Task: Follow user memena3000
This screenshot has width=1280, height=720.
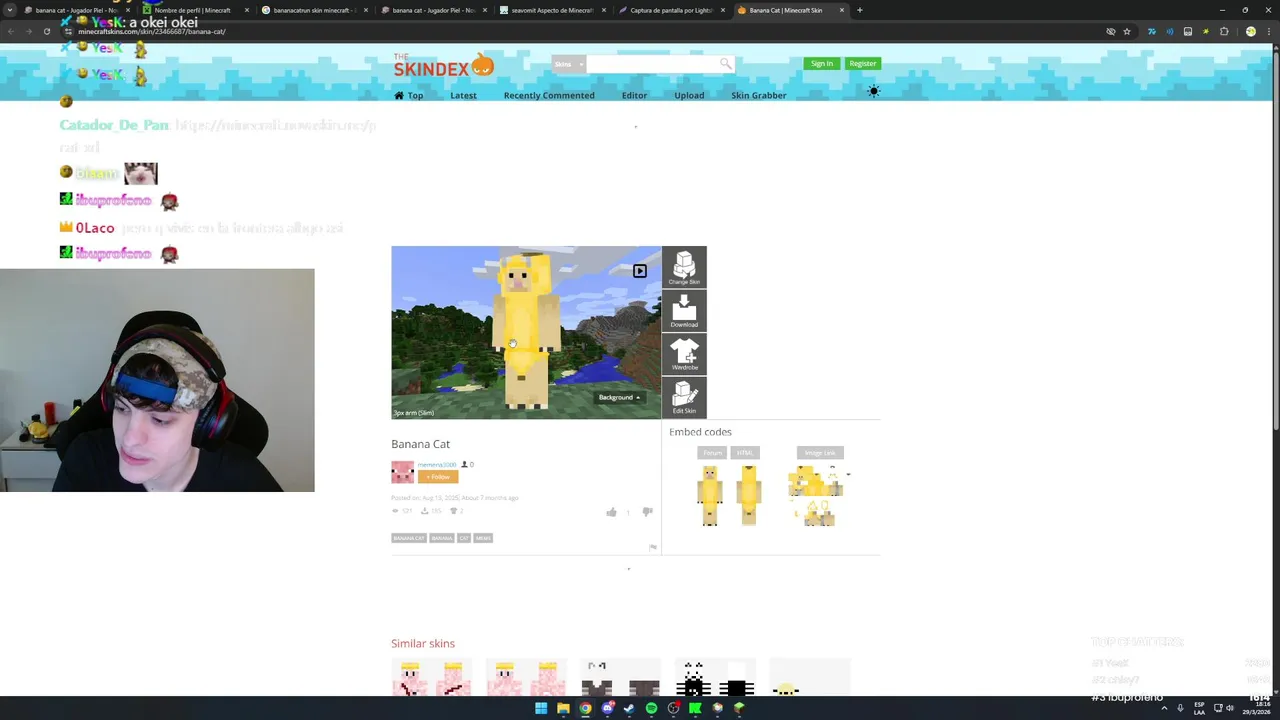Action: (437, 477)
